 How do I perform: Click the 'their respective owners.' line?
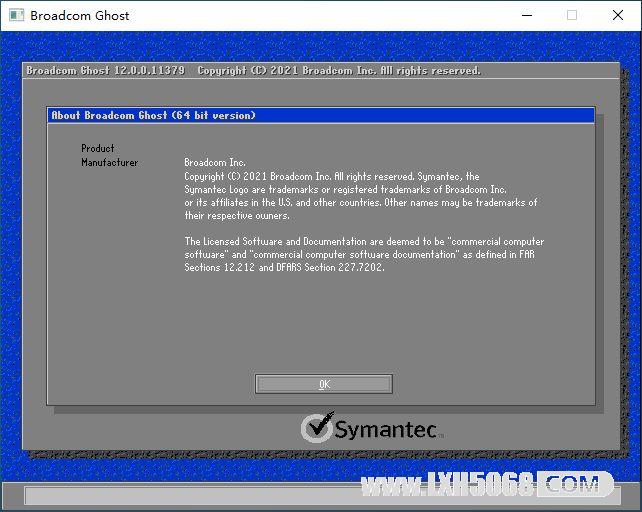[237, 215]
